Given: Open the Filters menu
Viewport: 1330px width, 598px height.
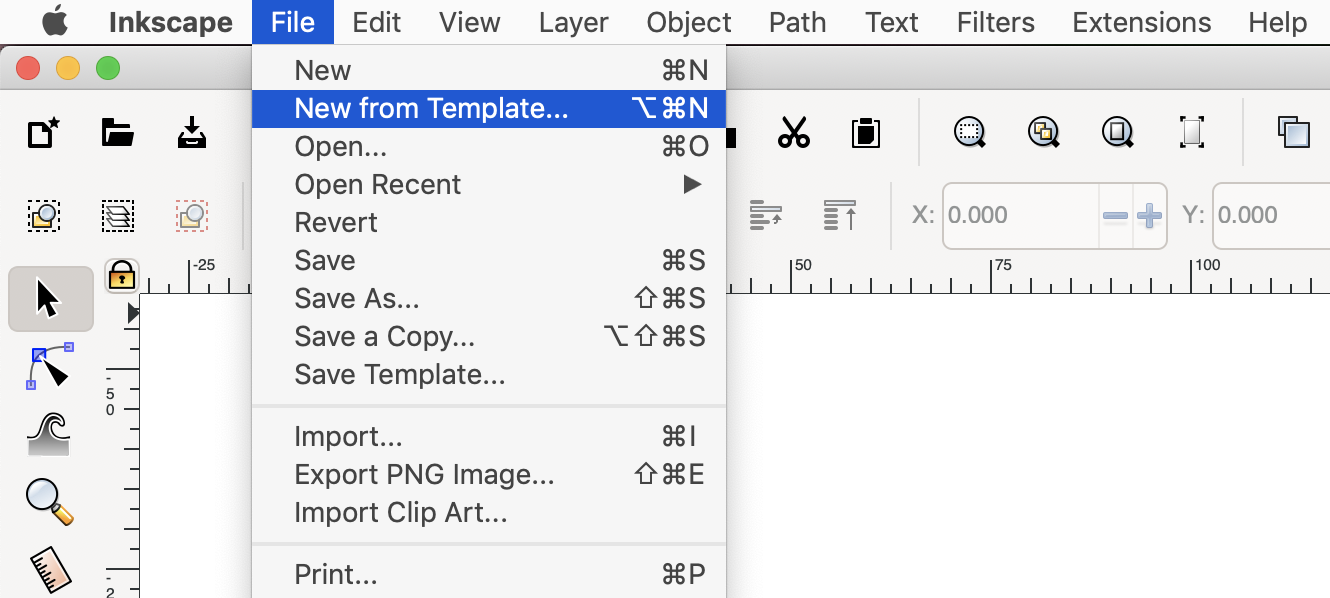Looking at the screenshot, I should tap(995, 22).
